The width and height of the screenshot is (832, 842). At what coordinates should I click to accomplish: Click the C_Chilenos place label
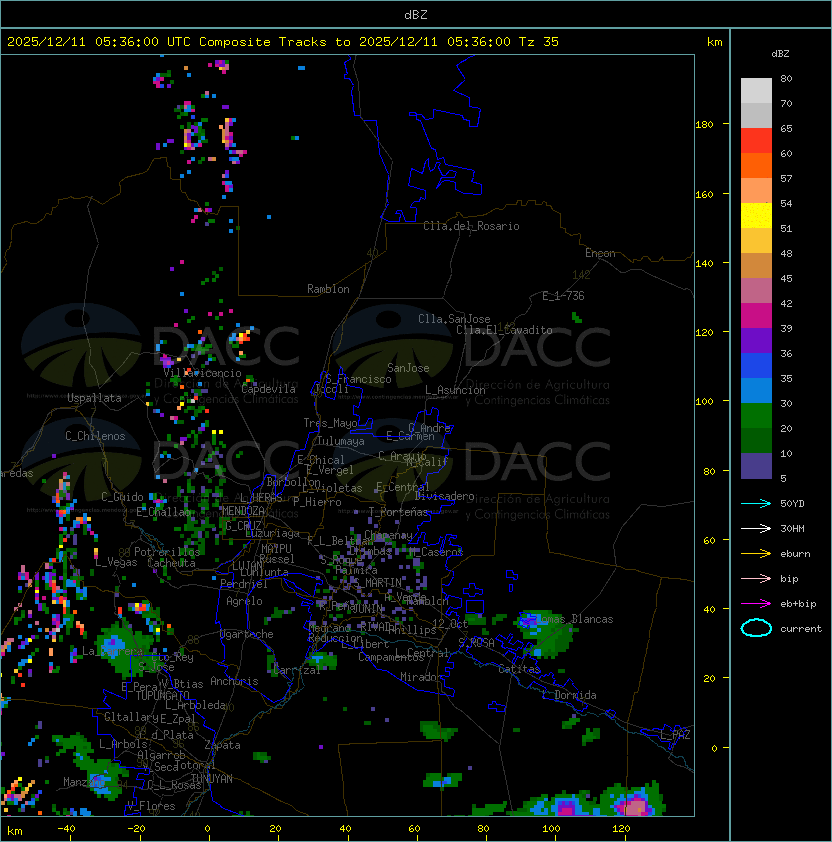coord(95,436)
